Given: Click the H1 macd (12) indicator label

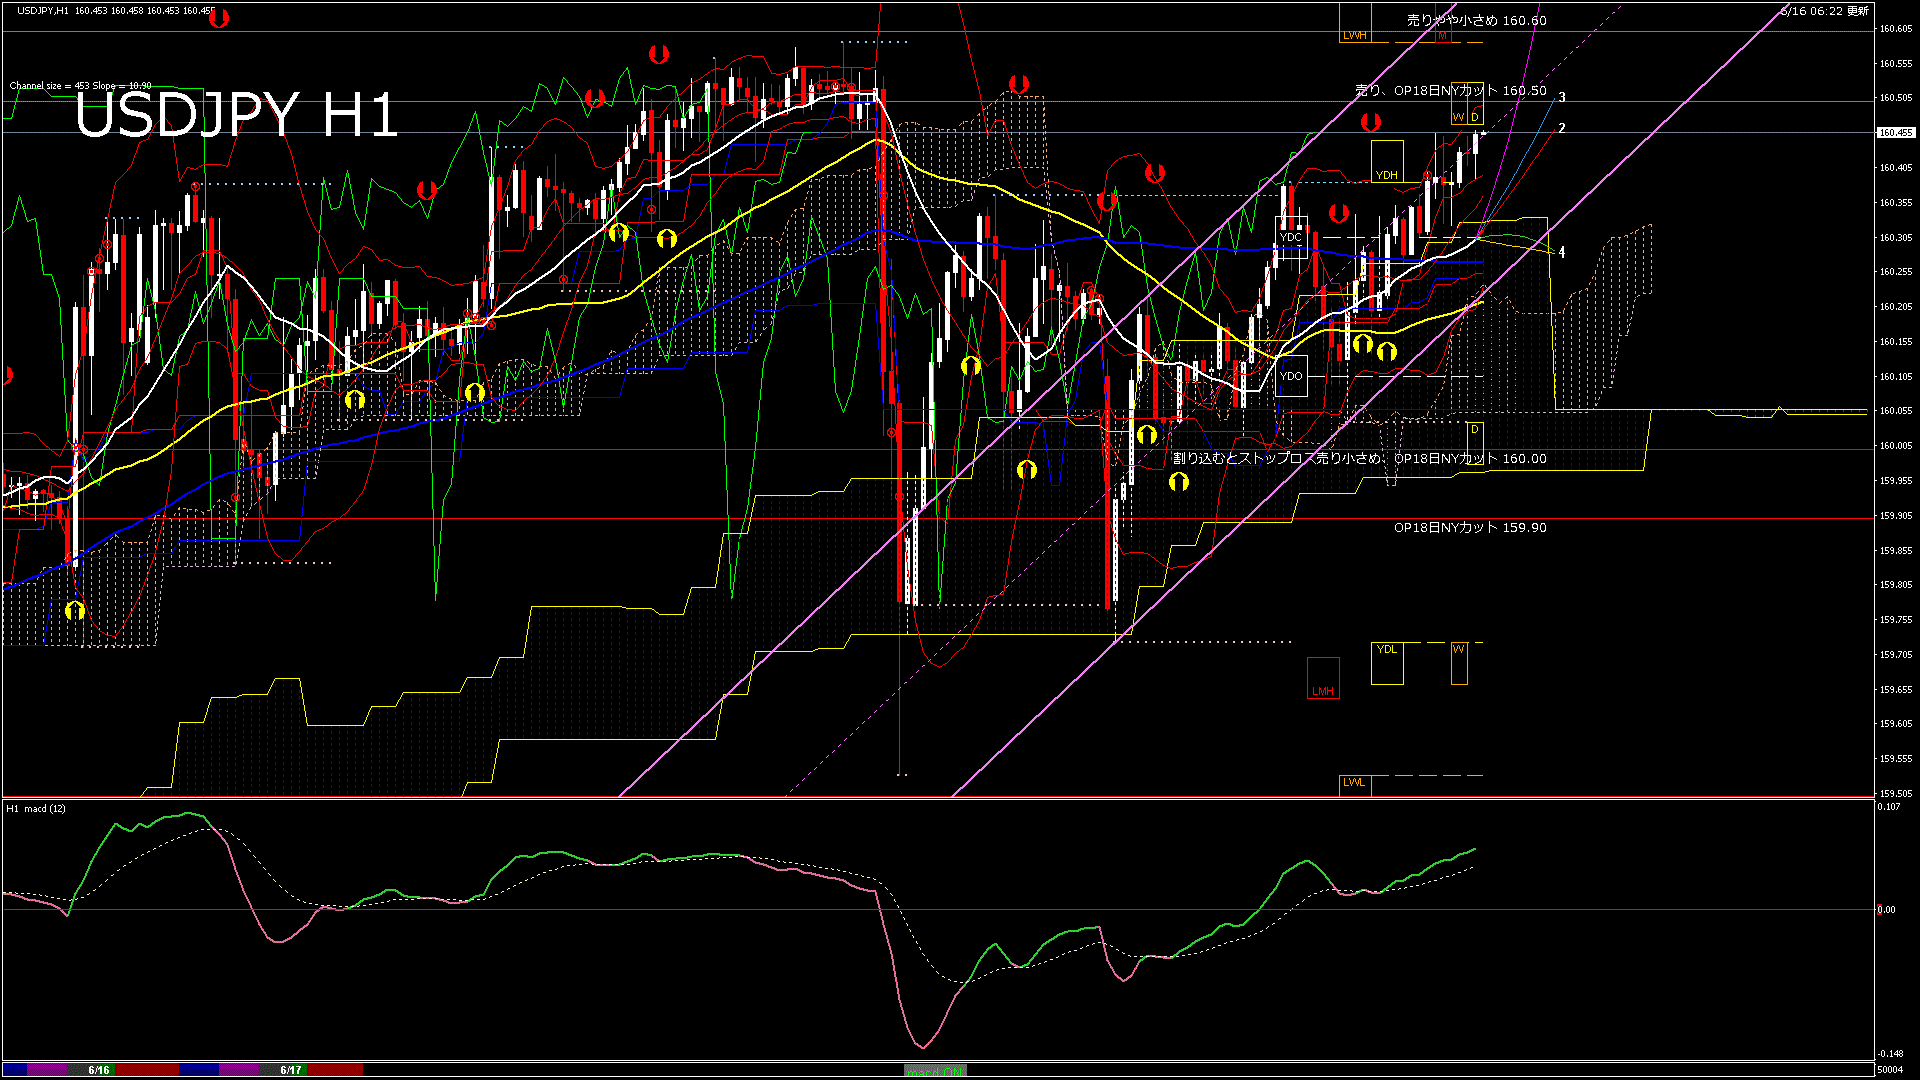Looking at the screenshot, I should [x=36, y=808].
